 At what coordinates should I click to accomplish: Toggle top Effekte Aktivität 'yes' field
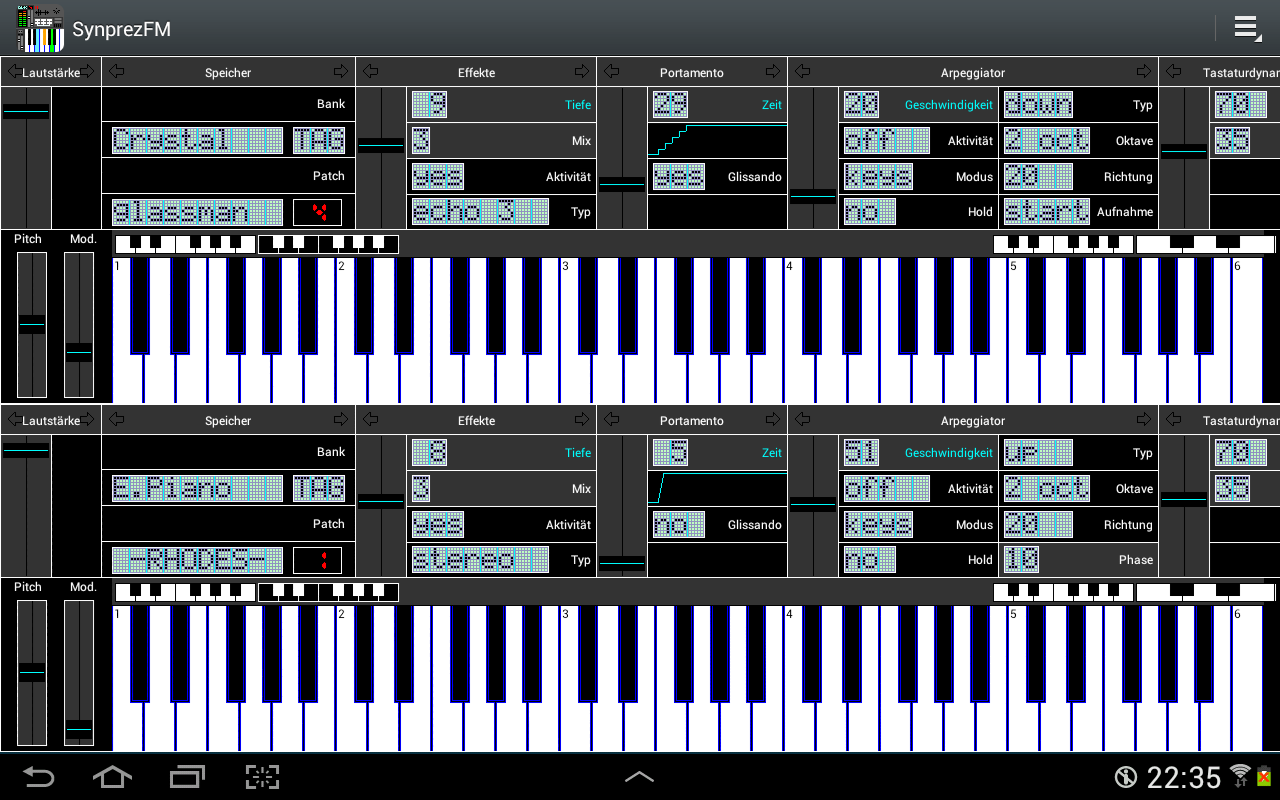point(438,177)
